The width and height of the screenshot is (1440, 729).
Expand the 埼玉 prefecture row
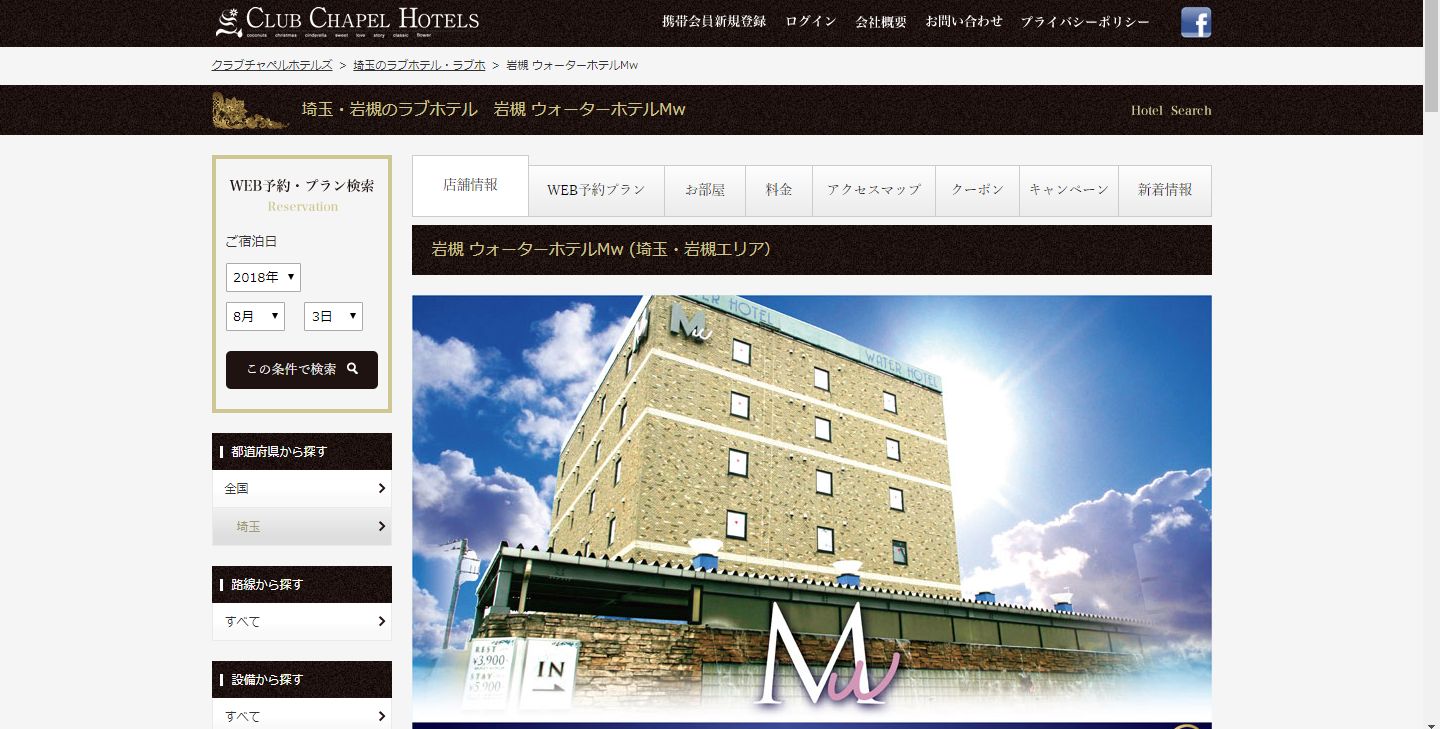[302, 527]
